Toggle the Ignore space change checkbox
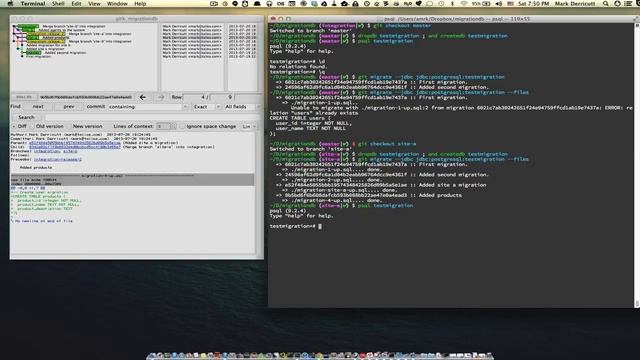Screen dimensions: 640x360 pyautogui.click(x=182, y=126)
